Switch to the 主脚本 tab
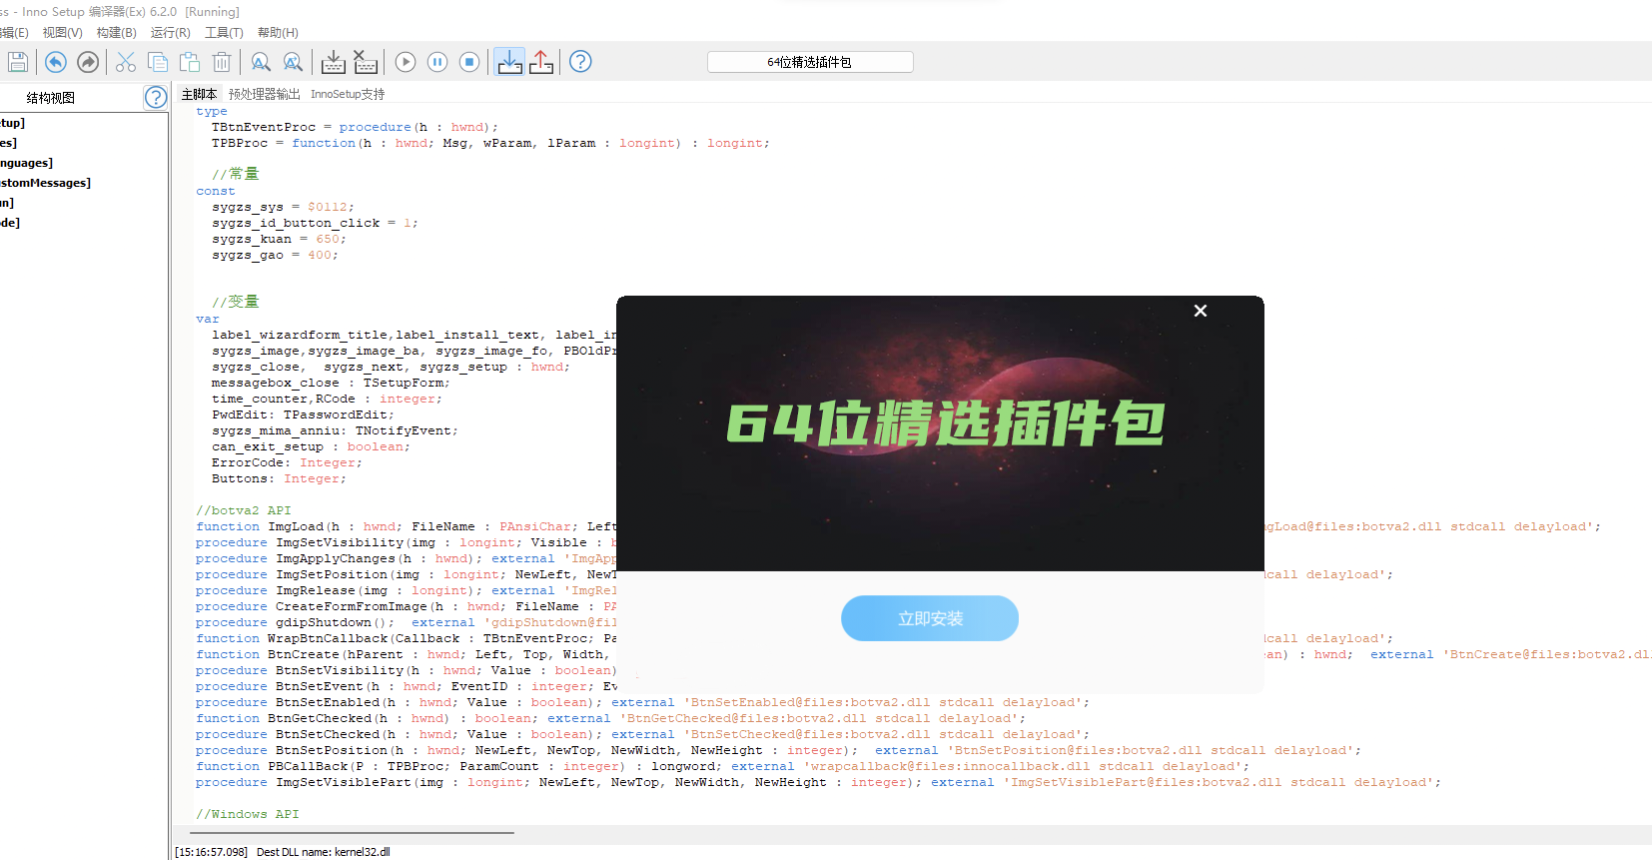The image size is (1652, 860). pyautogui.click(x=199, y=94)
